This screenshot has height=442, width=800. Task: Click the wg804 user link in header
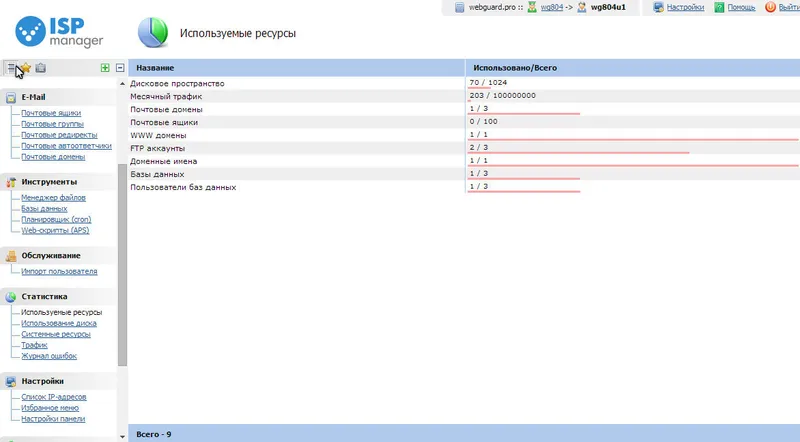[552, 7]
